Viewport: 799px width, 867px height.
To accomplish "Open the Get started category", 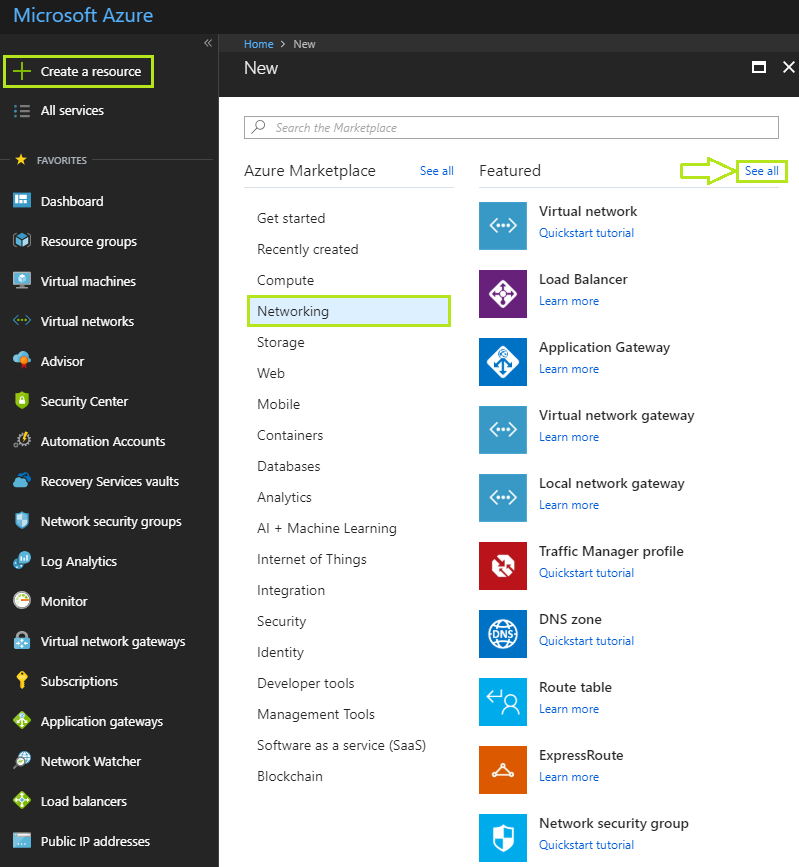I will 291,218.
